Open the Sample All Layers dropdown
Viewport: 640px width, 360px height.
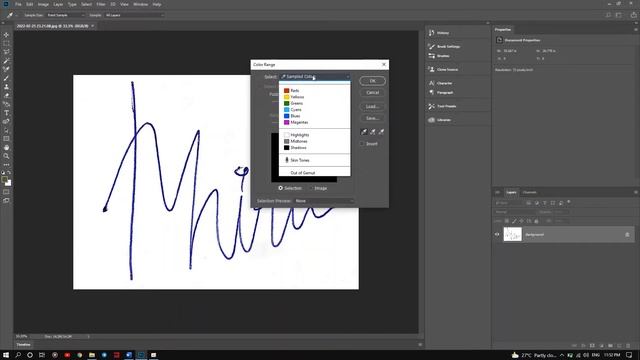click(134, 15)
